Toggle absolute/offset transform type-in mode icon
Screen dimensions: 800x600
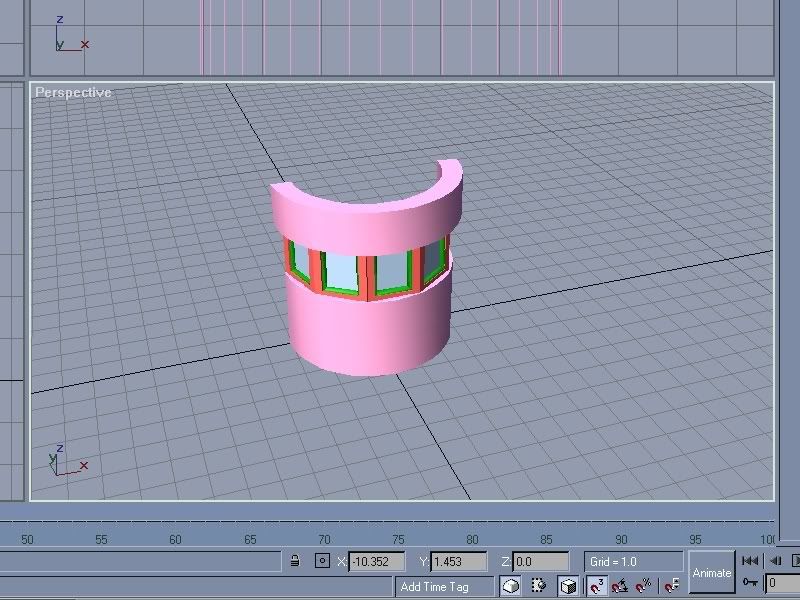pyautogui.click(x=322, y=561)
